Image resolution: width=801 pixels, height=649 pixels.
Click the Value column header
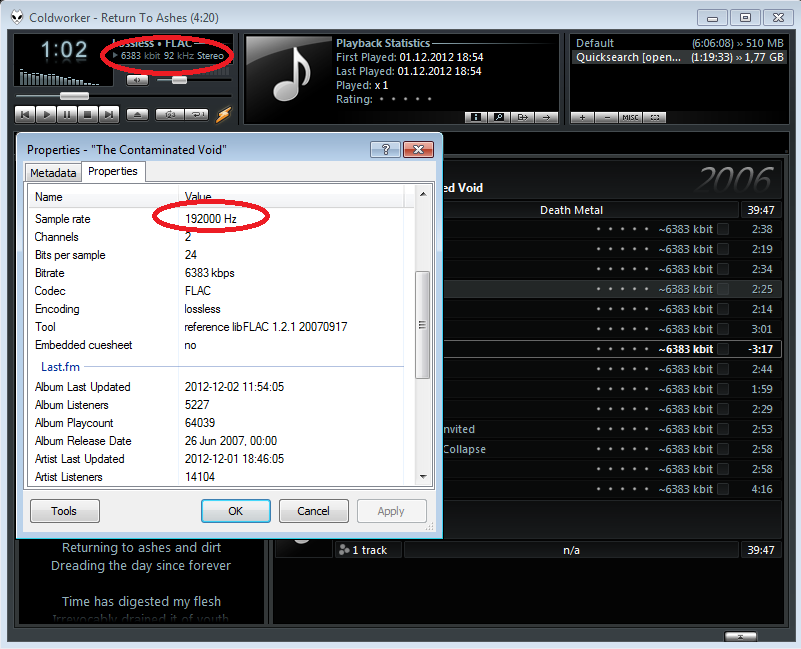click(291, 197)
